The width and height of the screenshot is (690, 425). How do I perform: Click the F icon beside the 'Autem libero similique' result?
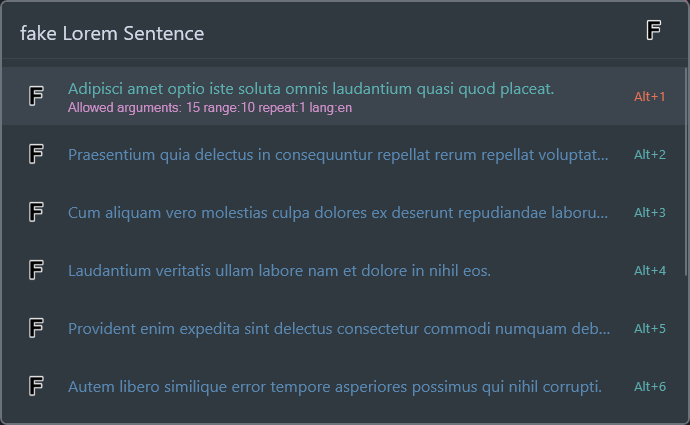[36, 386]
